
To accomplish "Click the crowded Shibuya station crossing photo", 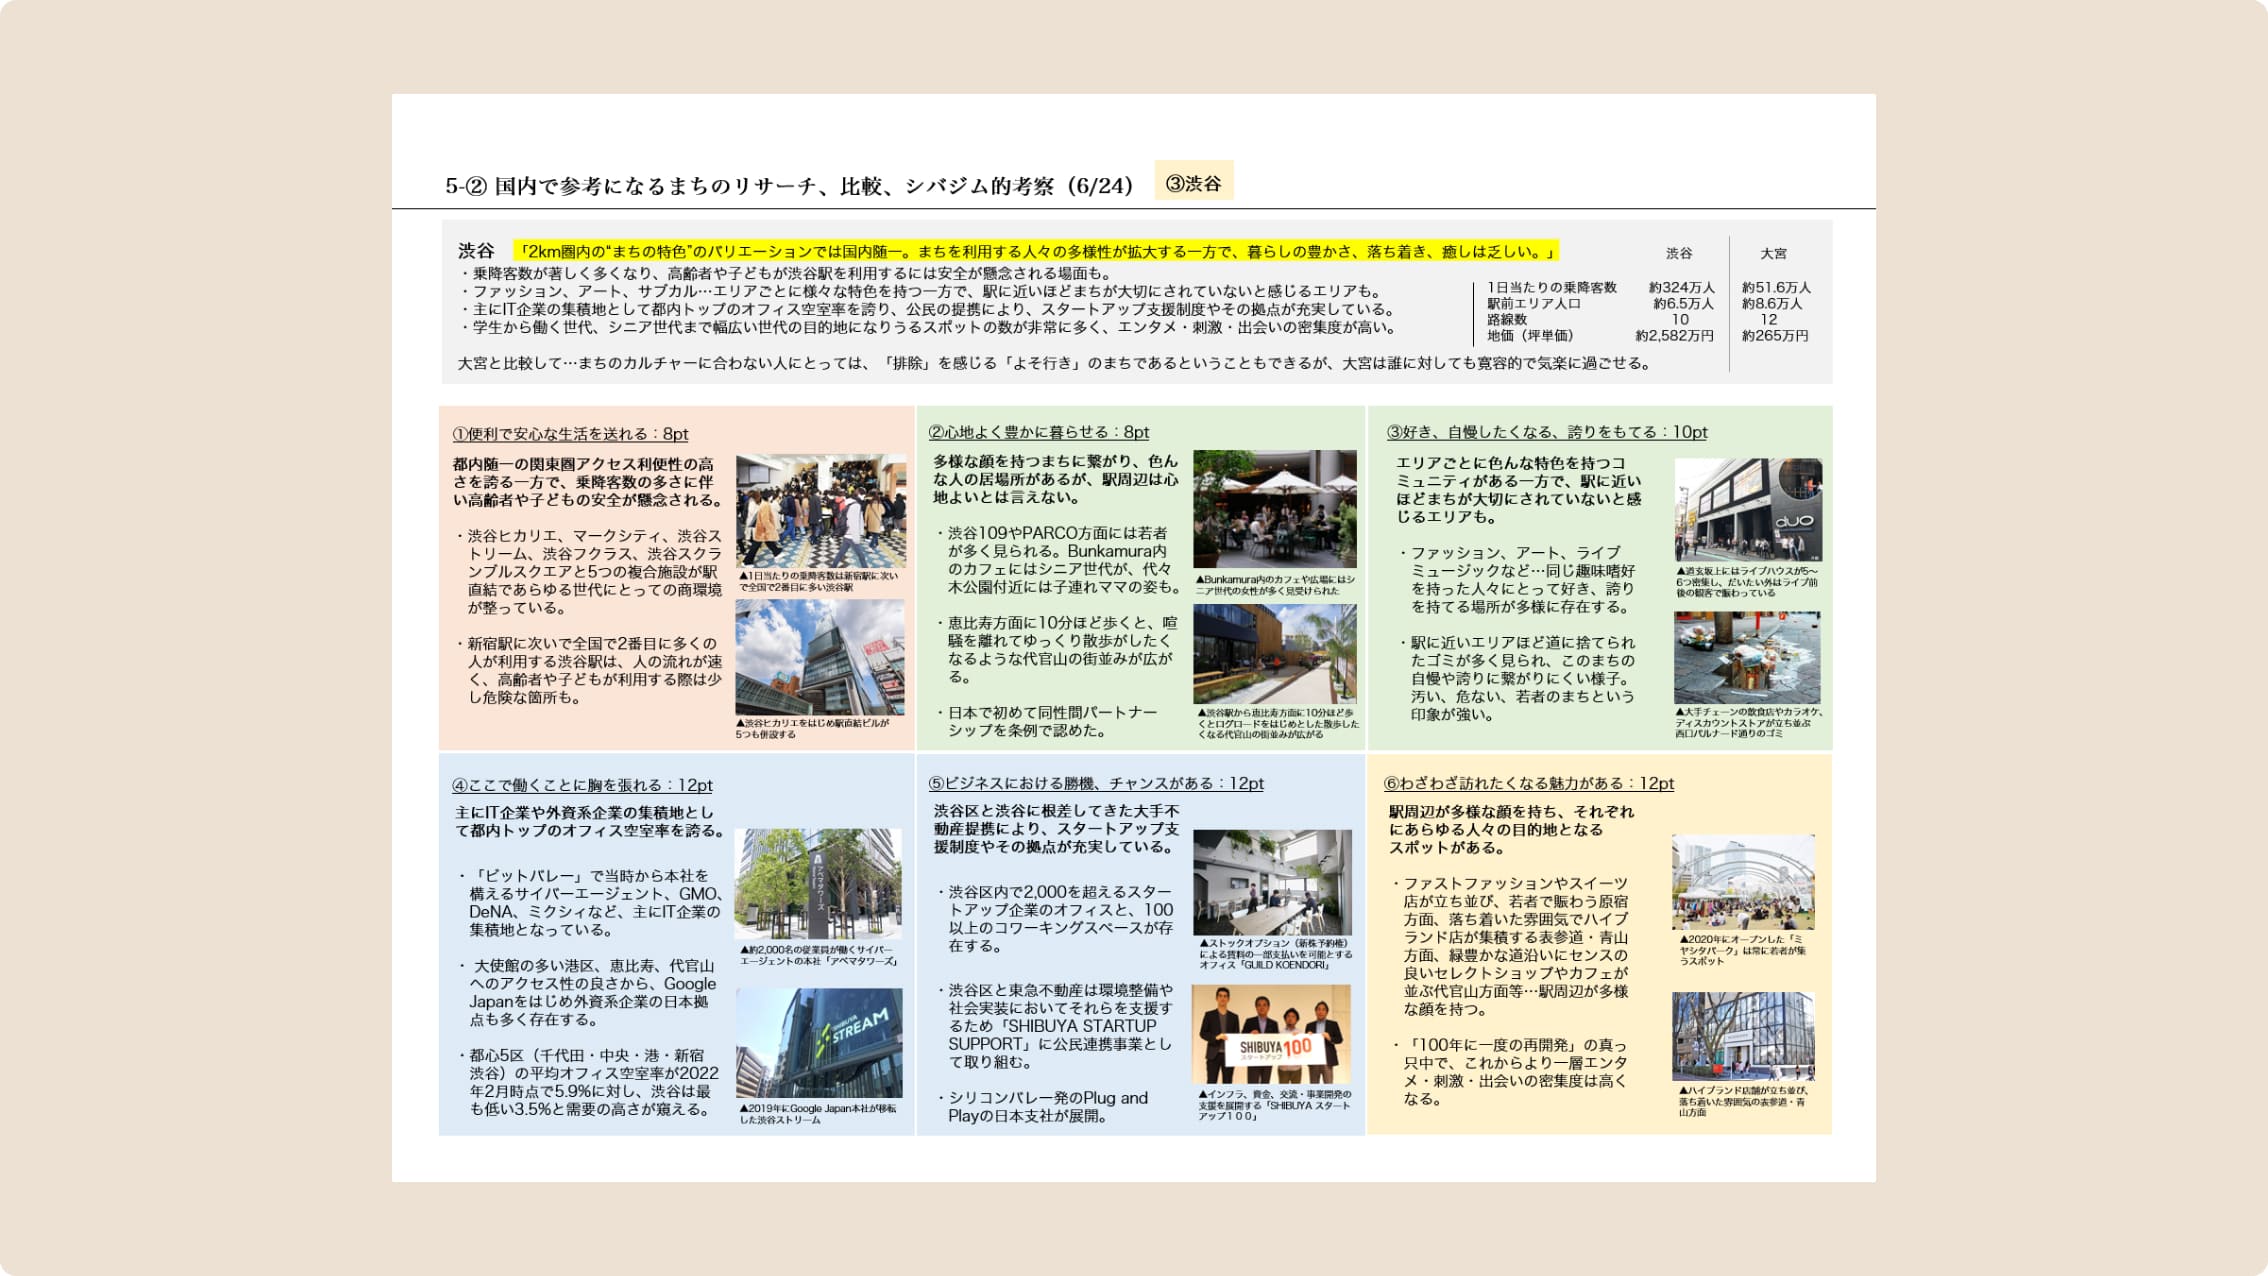I will [820, 511].
